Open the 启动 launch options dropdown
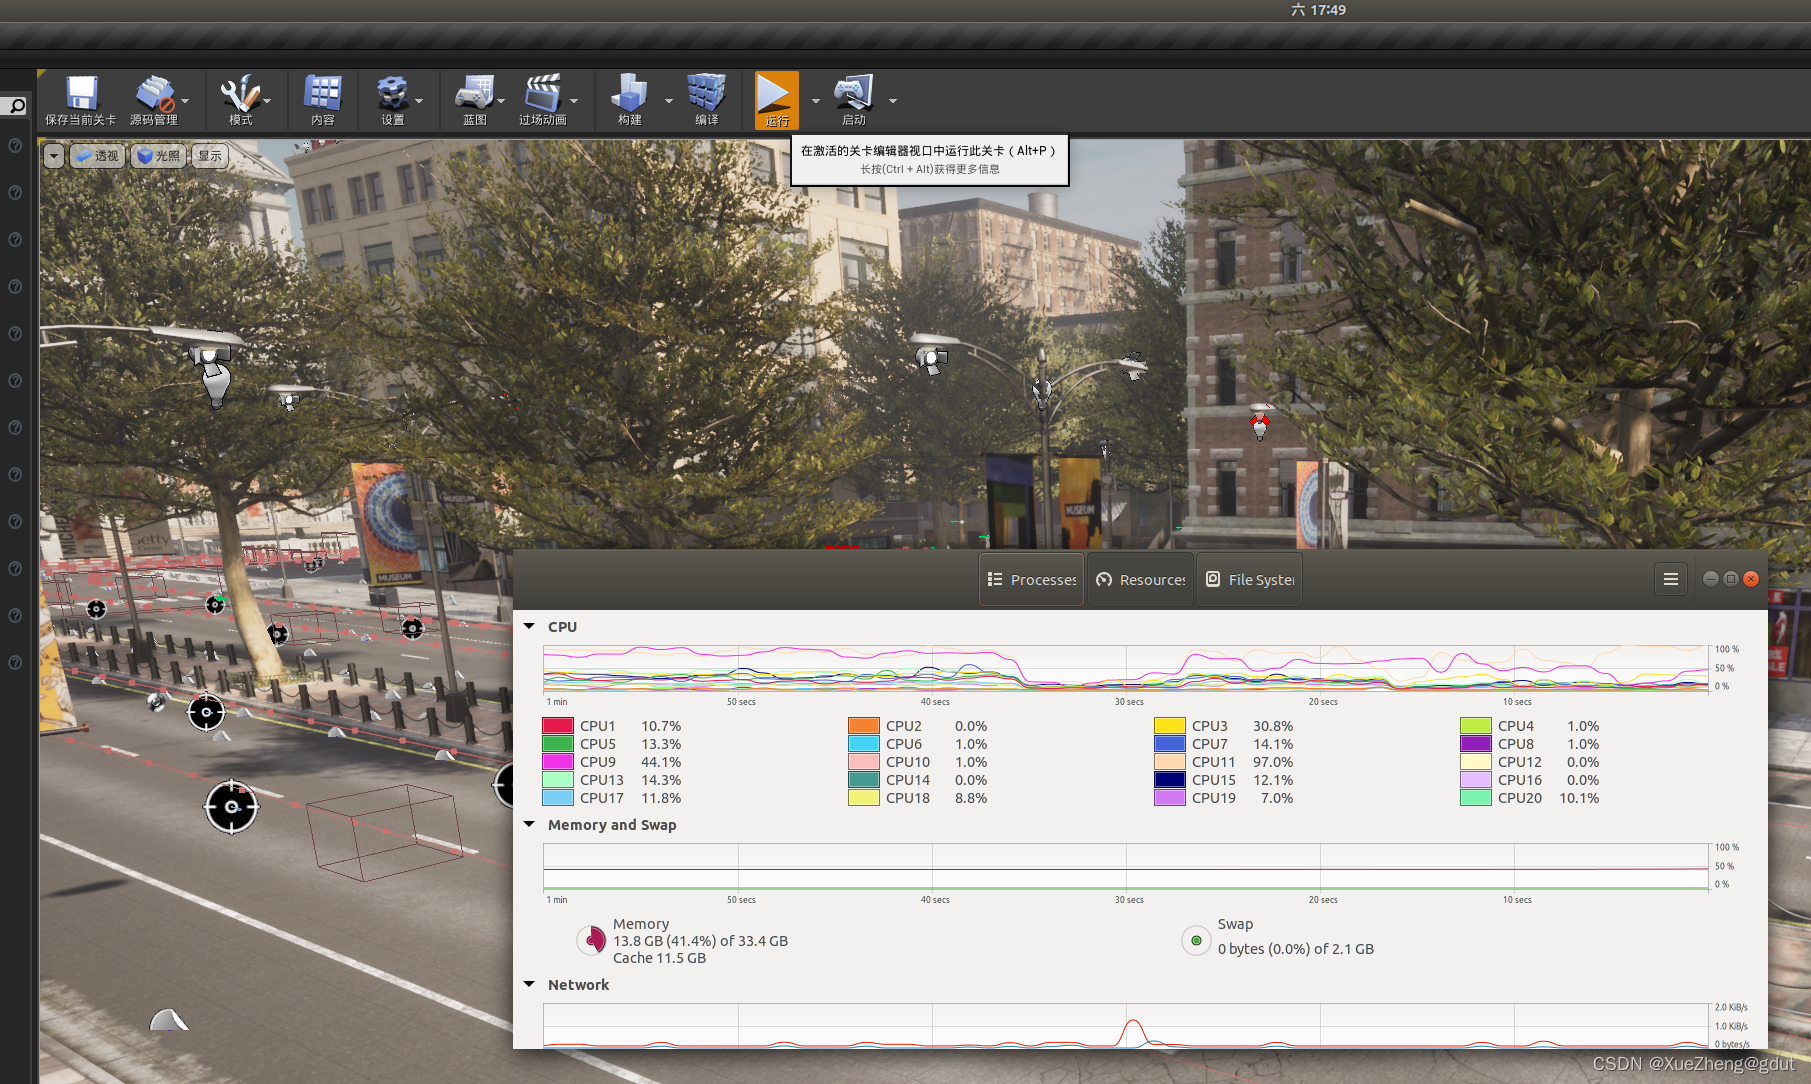Screen dimensions: 1811x1084 [893, 100]
